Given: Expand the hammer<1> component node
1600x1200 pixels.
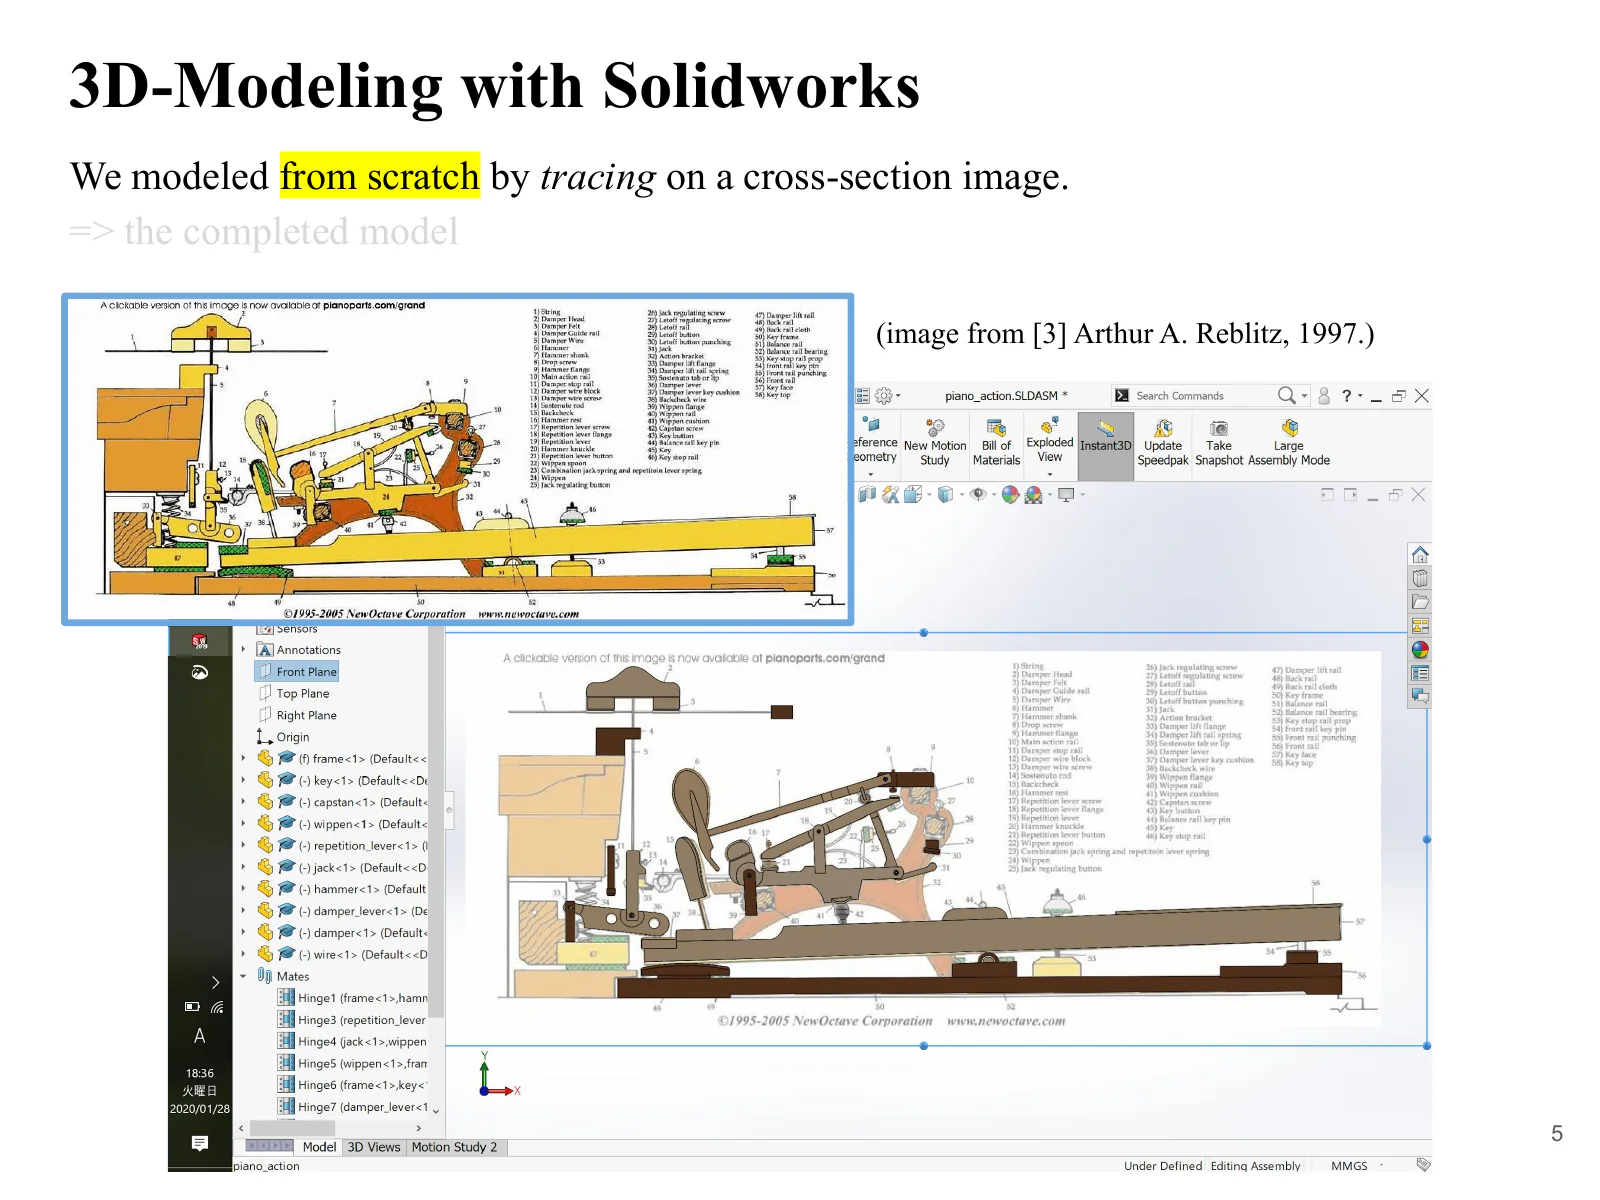Looking at the screenshot, I should pos(243,889).
